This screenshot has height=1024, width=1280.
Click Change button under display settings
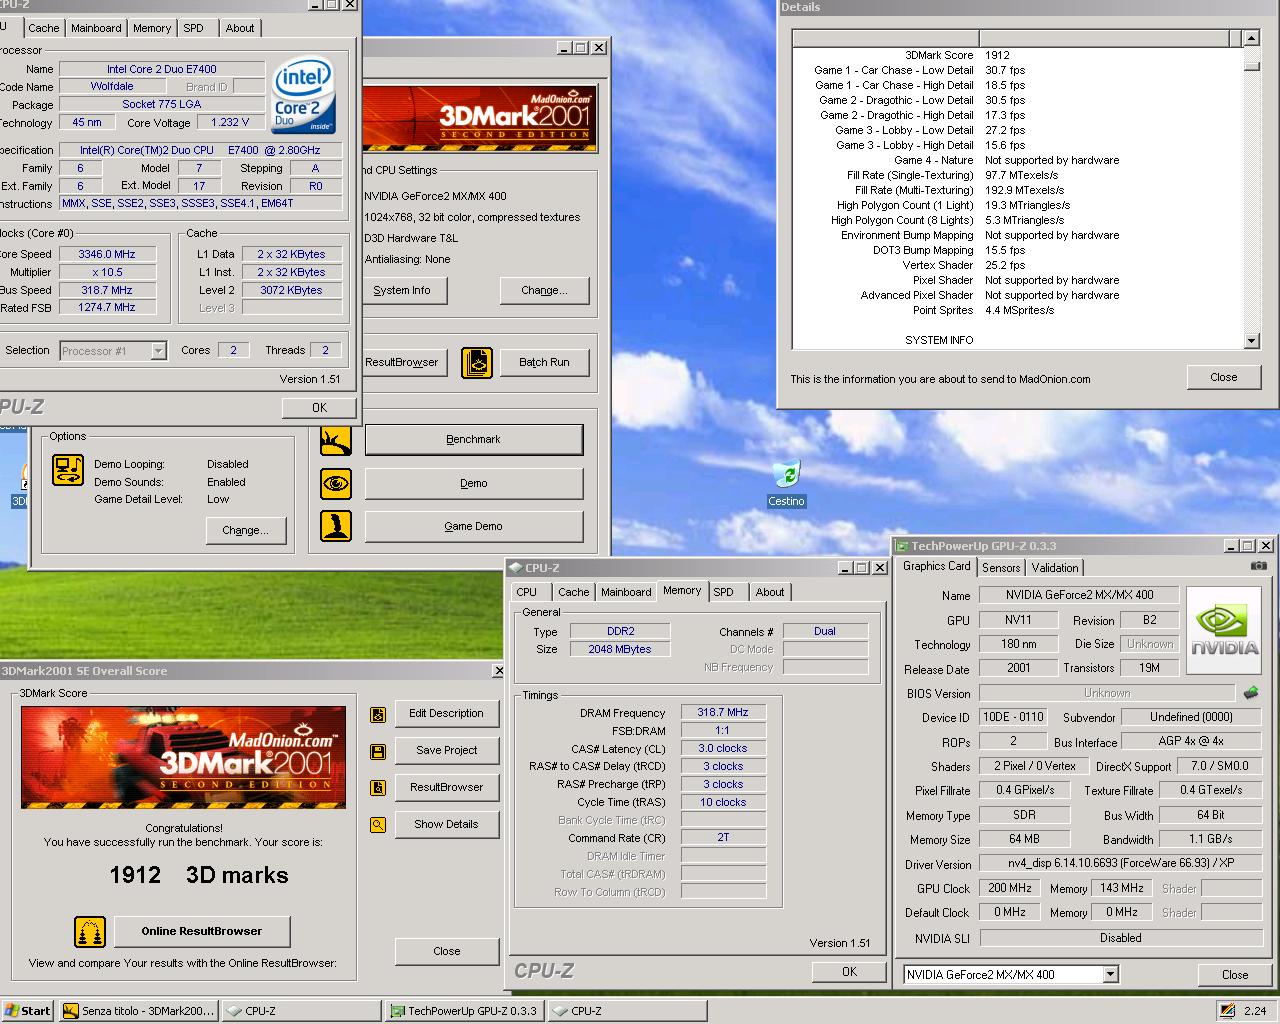(x=544, y=291)
